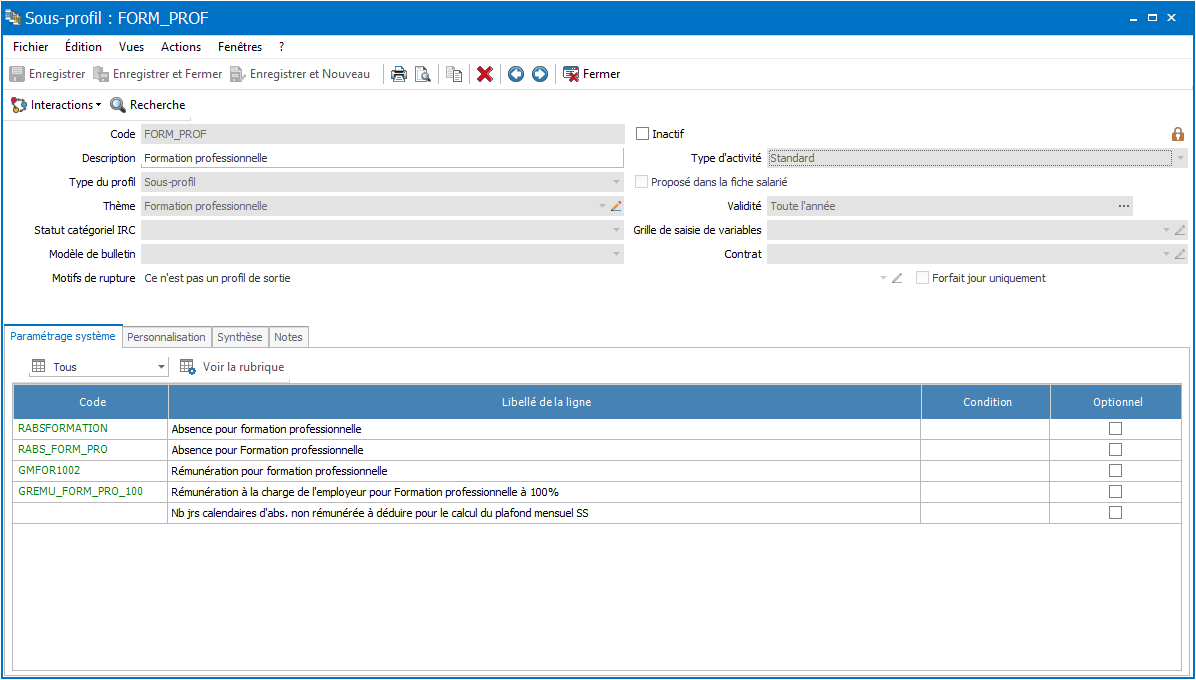
Task: Click the RABSFORMATION code cell
Action: [x=91, y=428]
